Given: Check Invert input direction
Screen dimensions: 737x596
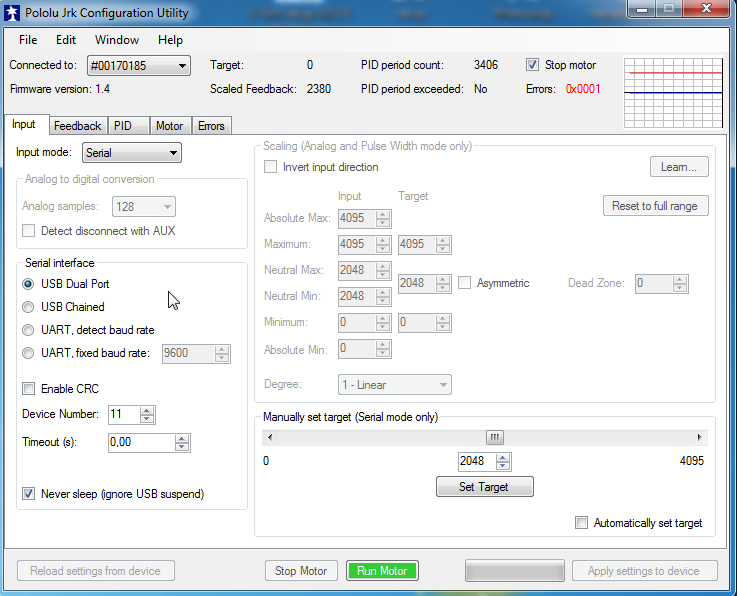Looking at the screenshot, I should pyautogui.click(x=270, y=167).
